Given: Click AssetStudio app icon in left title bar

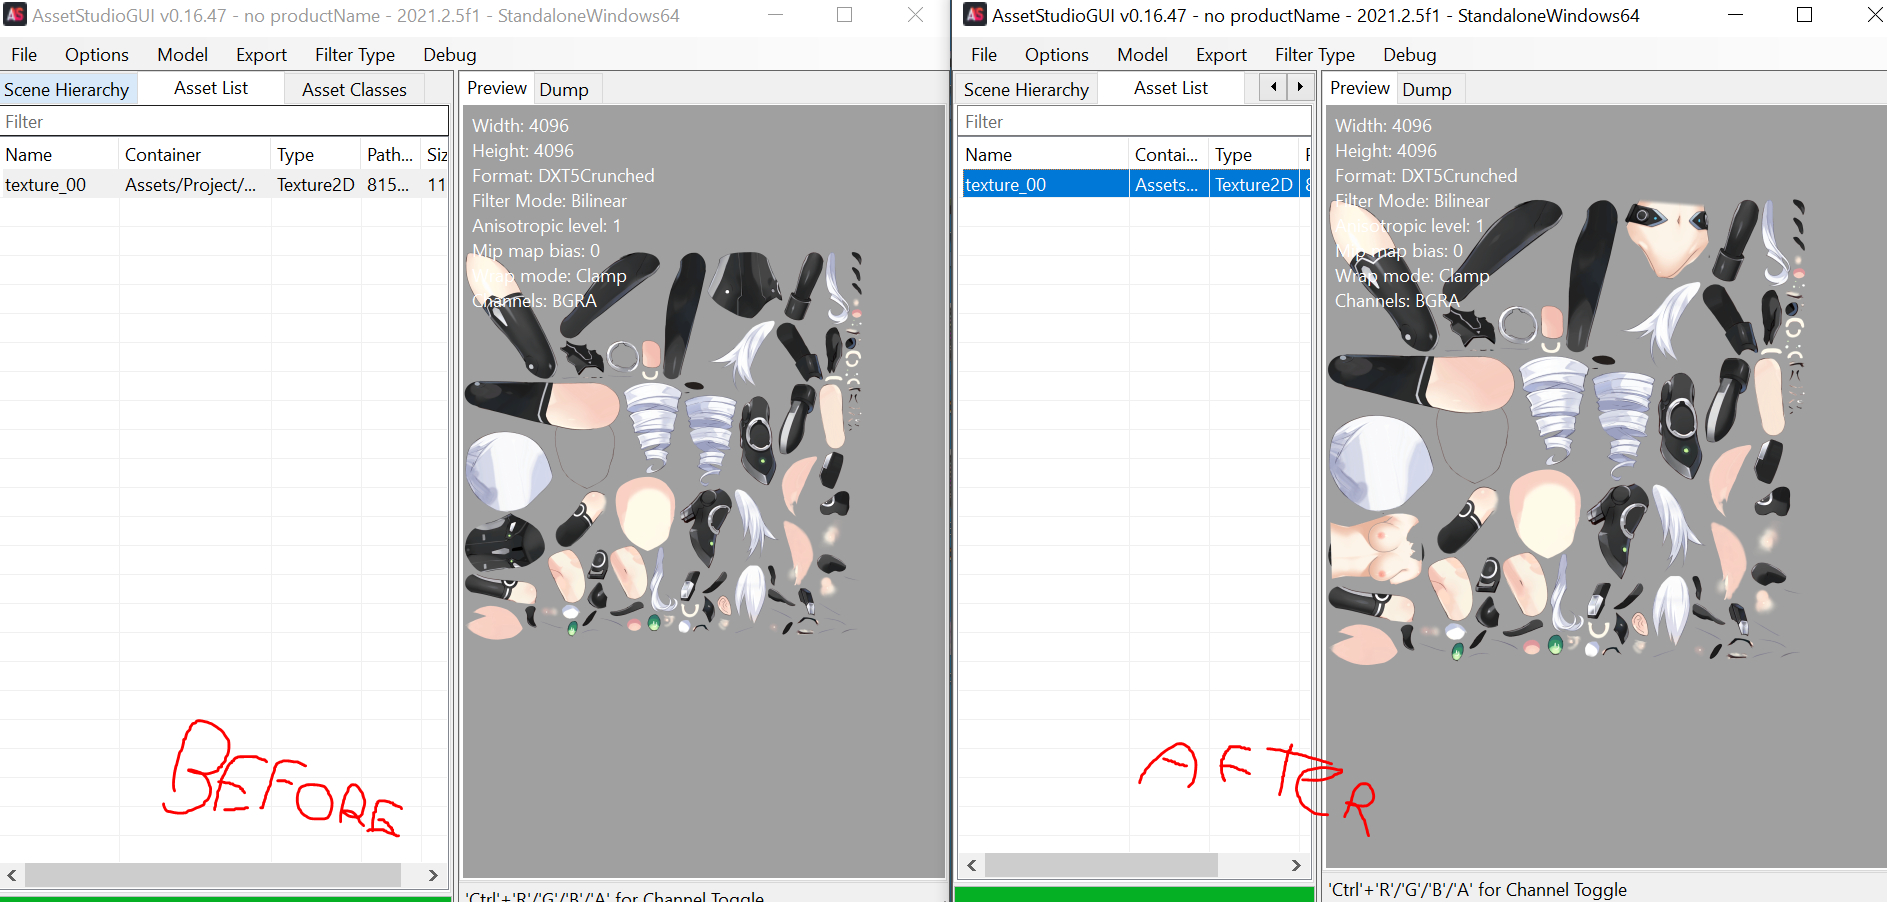Looking at the screenshot, I should click(x=14, y=15).
